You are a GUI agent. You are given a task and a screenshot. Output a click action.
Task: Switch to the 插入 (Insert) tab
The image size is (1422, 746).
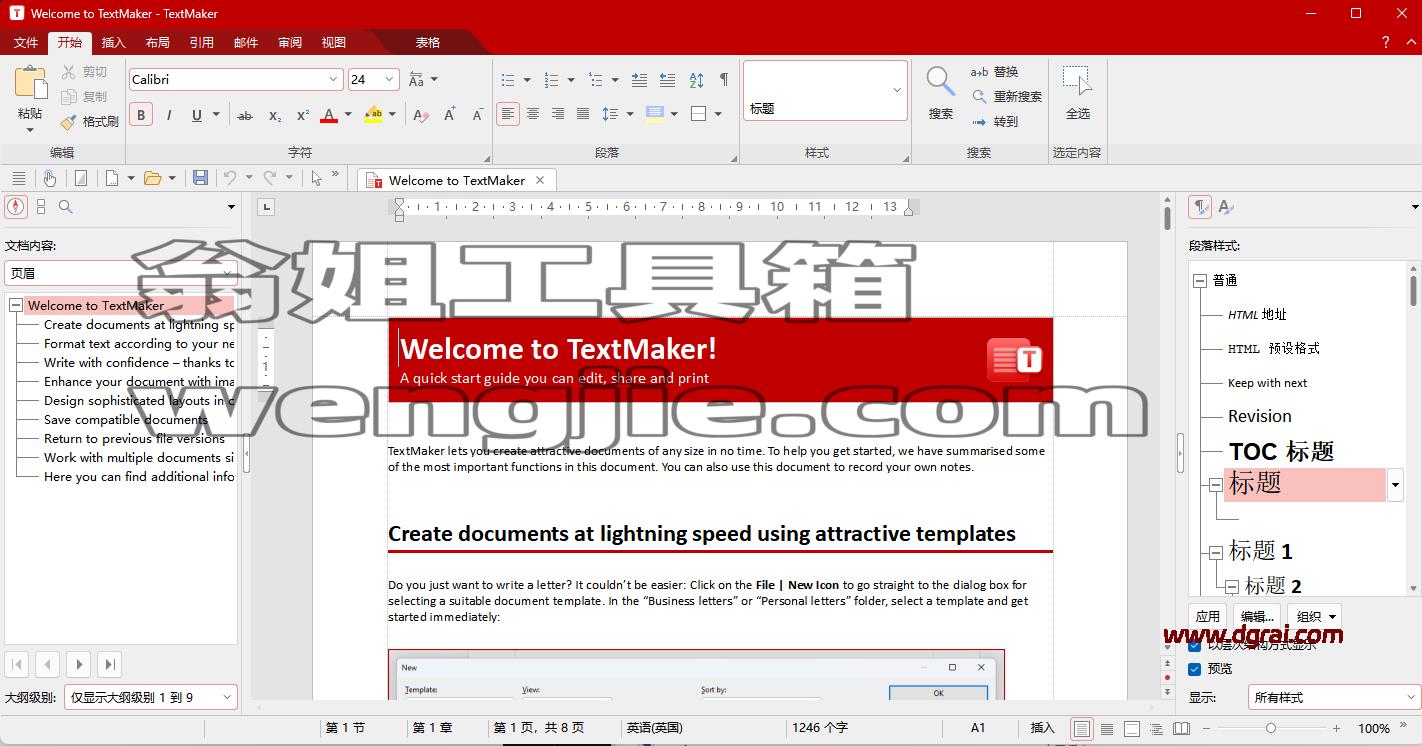click(x=114, y=42)
